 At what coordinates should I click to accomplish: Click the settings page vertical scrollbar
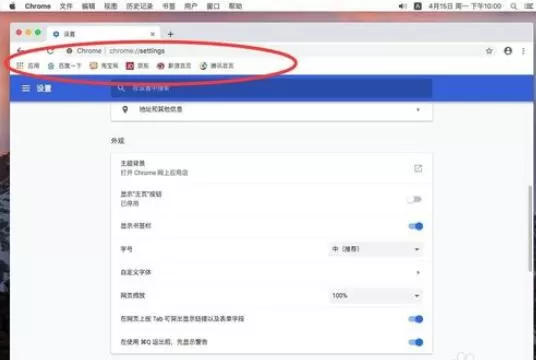point(531,228)
